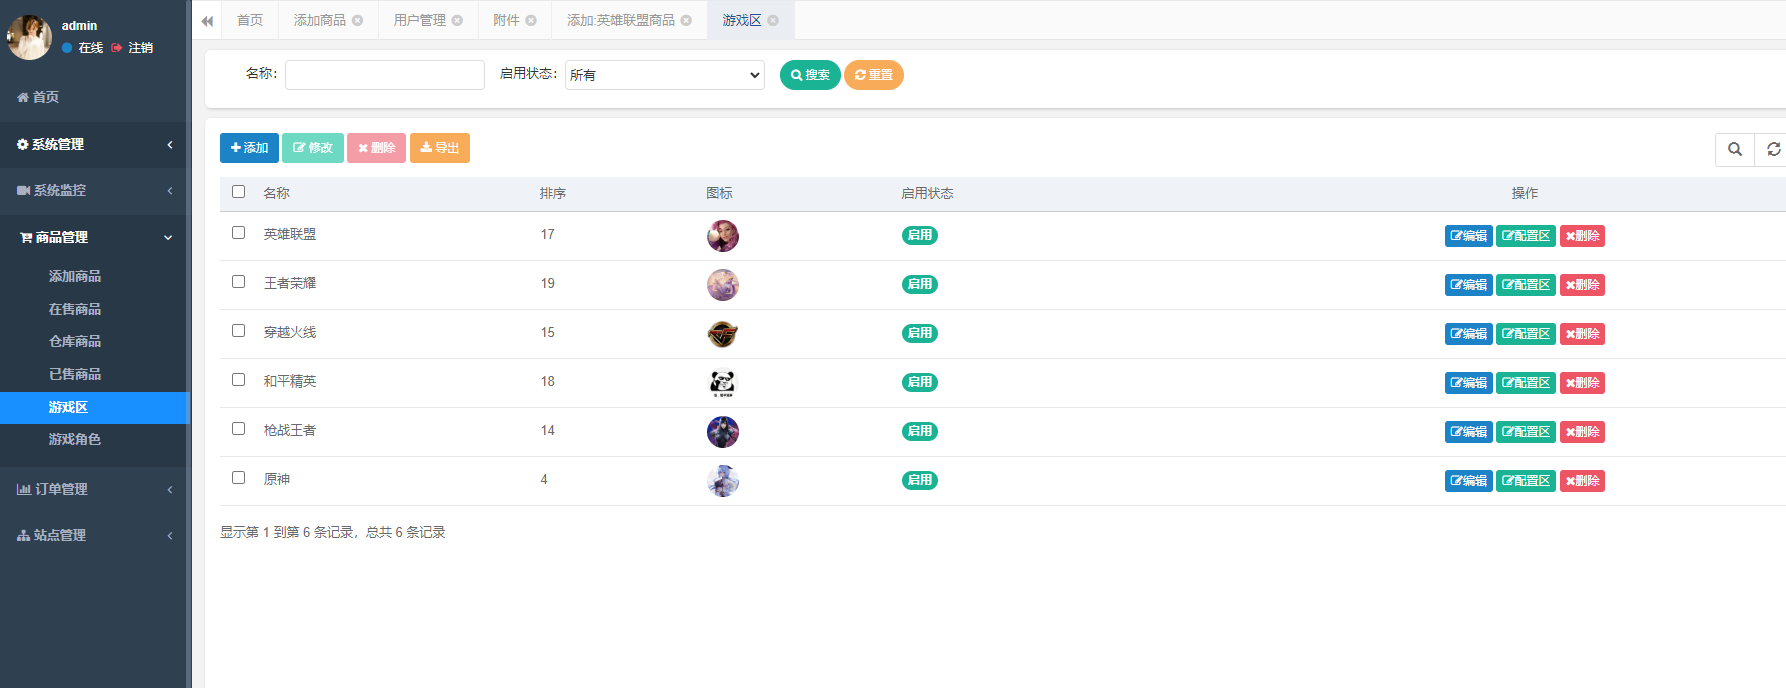
Task: Expand the 系统管理 sidebar menu
Action: click(x=94, y=145)
